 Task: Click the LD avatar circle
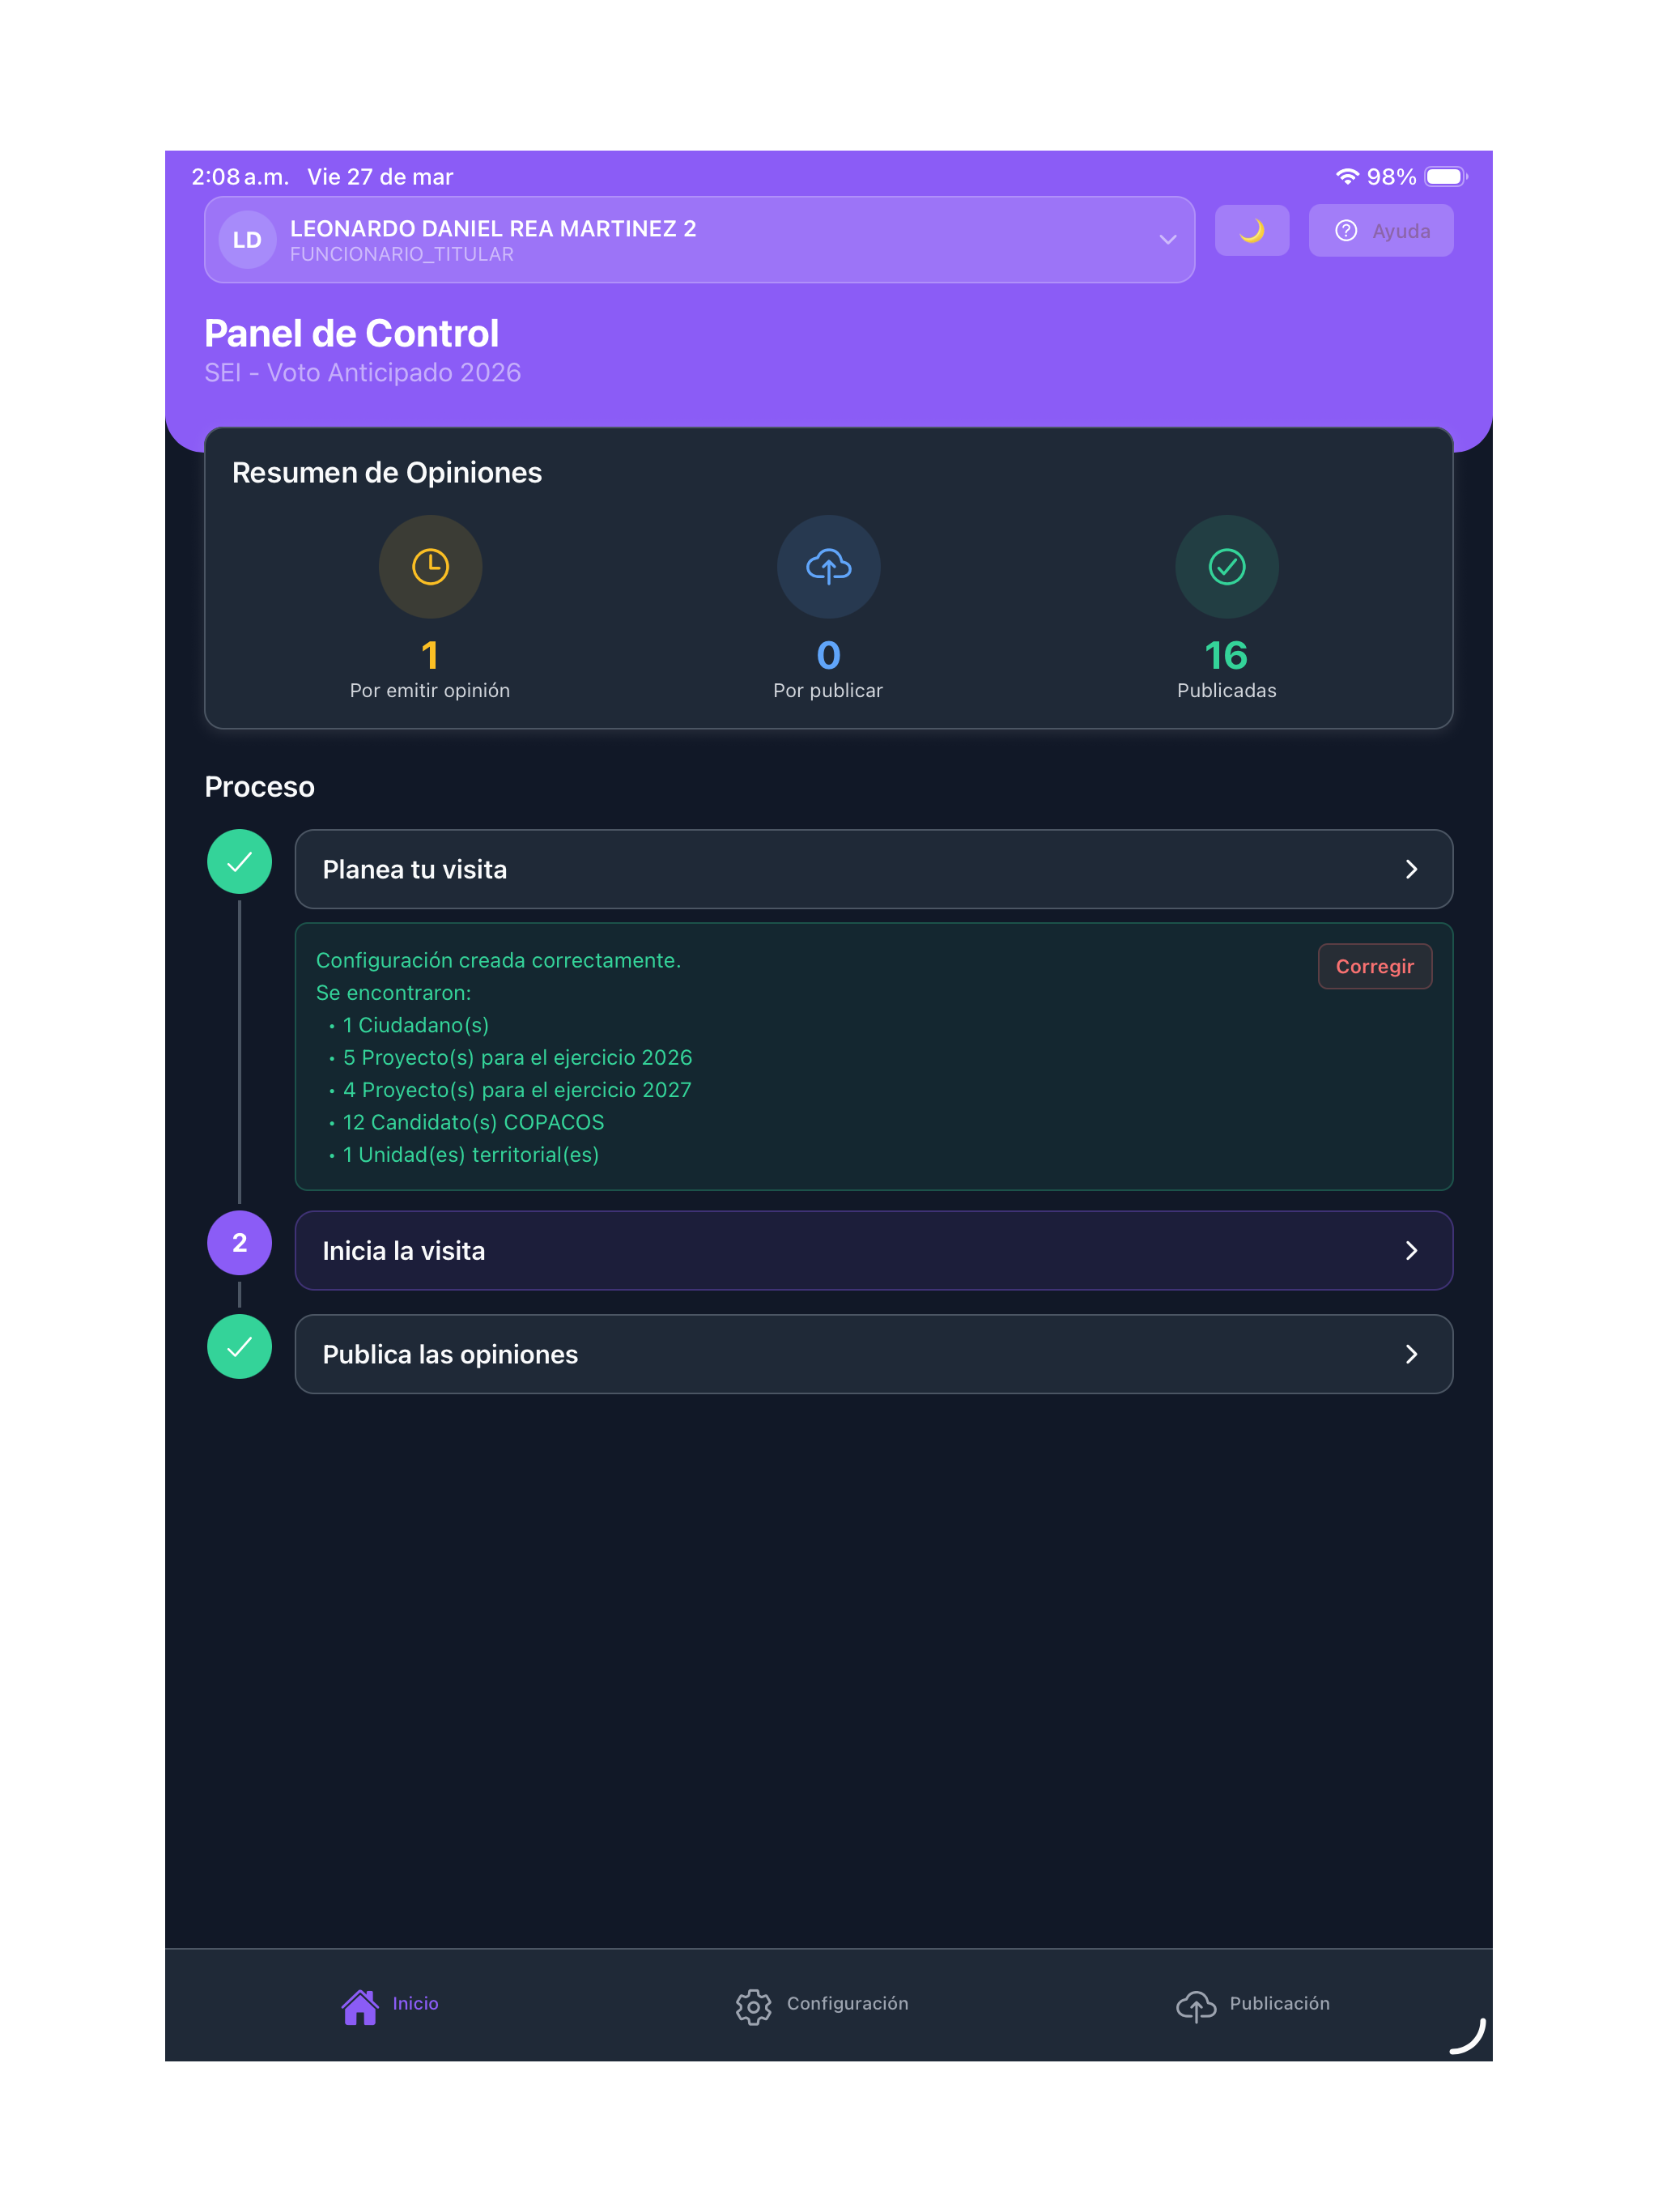coord(247,240)
